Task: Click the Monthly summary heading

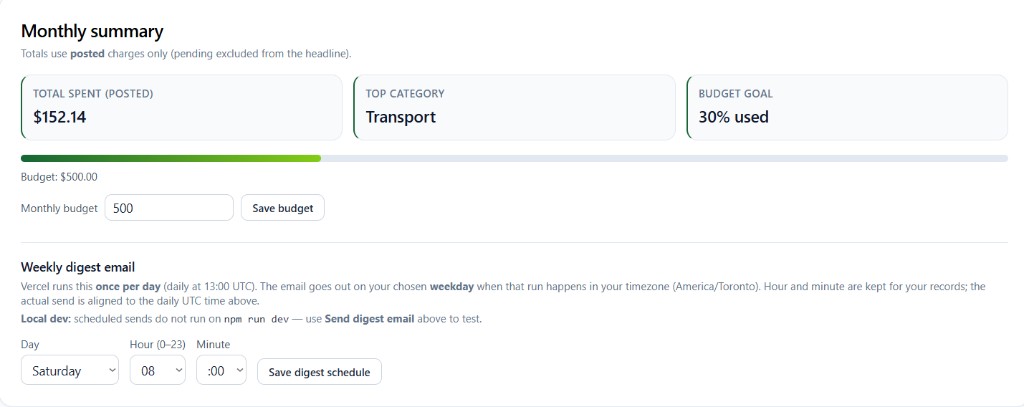Action: [92, 32]
